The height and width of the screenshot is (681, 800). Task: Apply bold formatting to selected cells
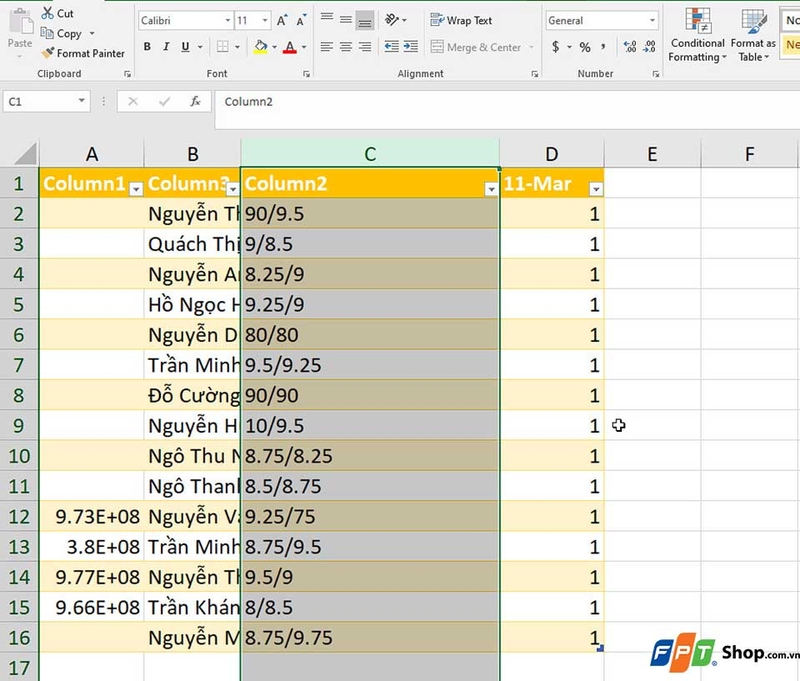point(146,47)
